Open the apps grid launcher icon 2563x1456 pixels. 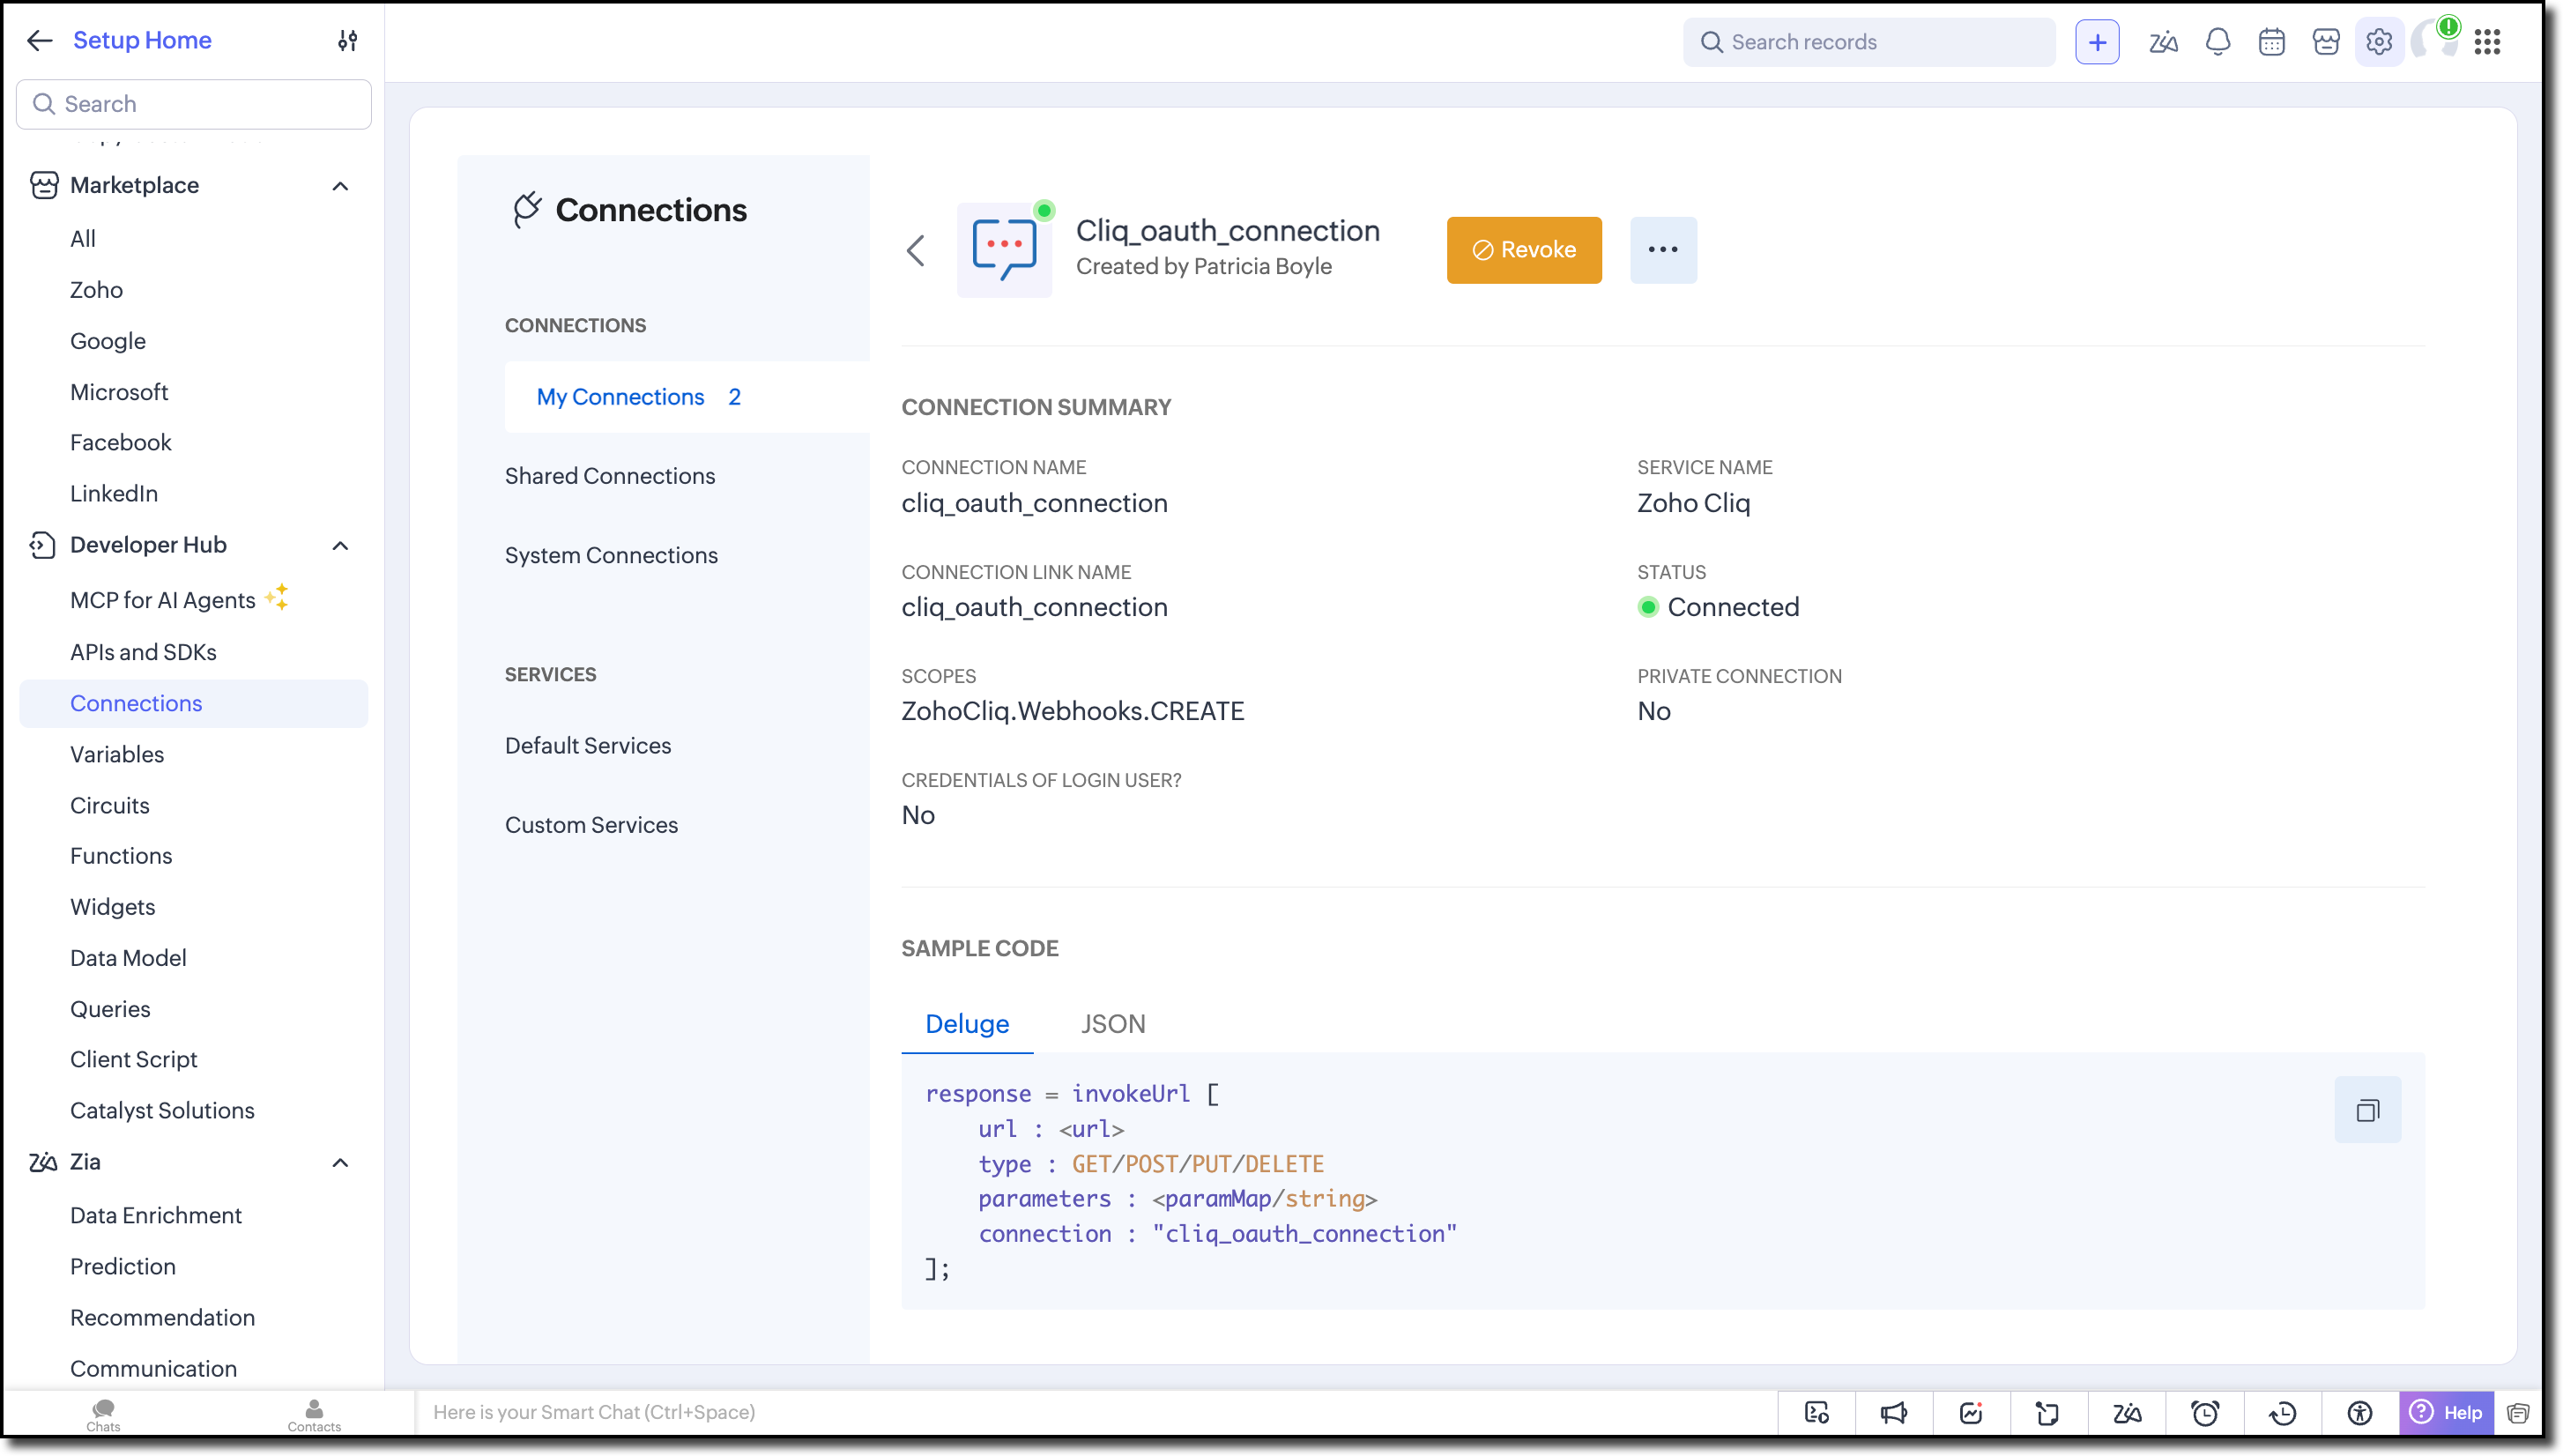coord(2487,42)
